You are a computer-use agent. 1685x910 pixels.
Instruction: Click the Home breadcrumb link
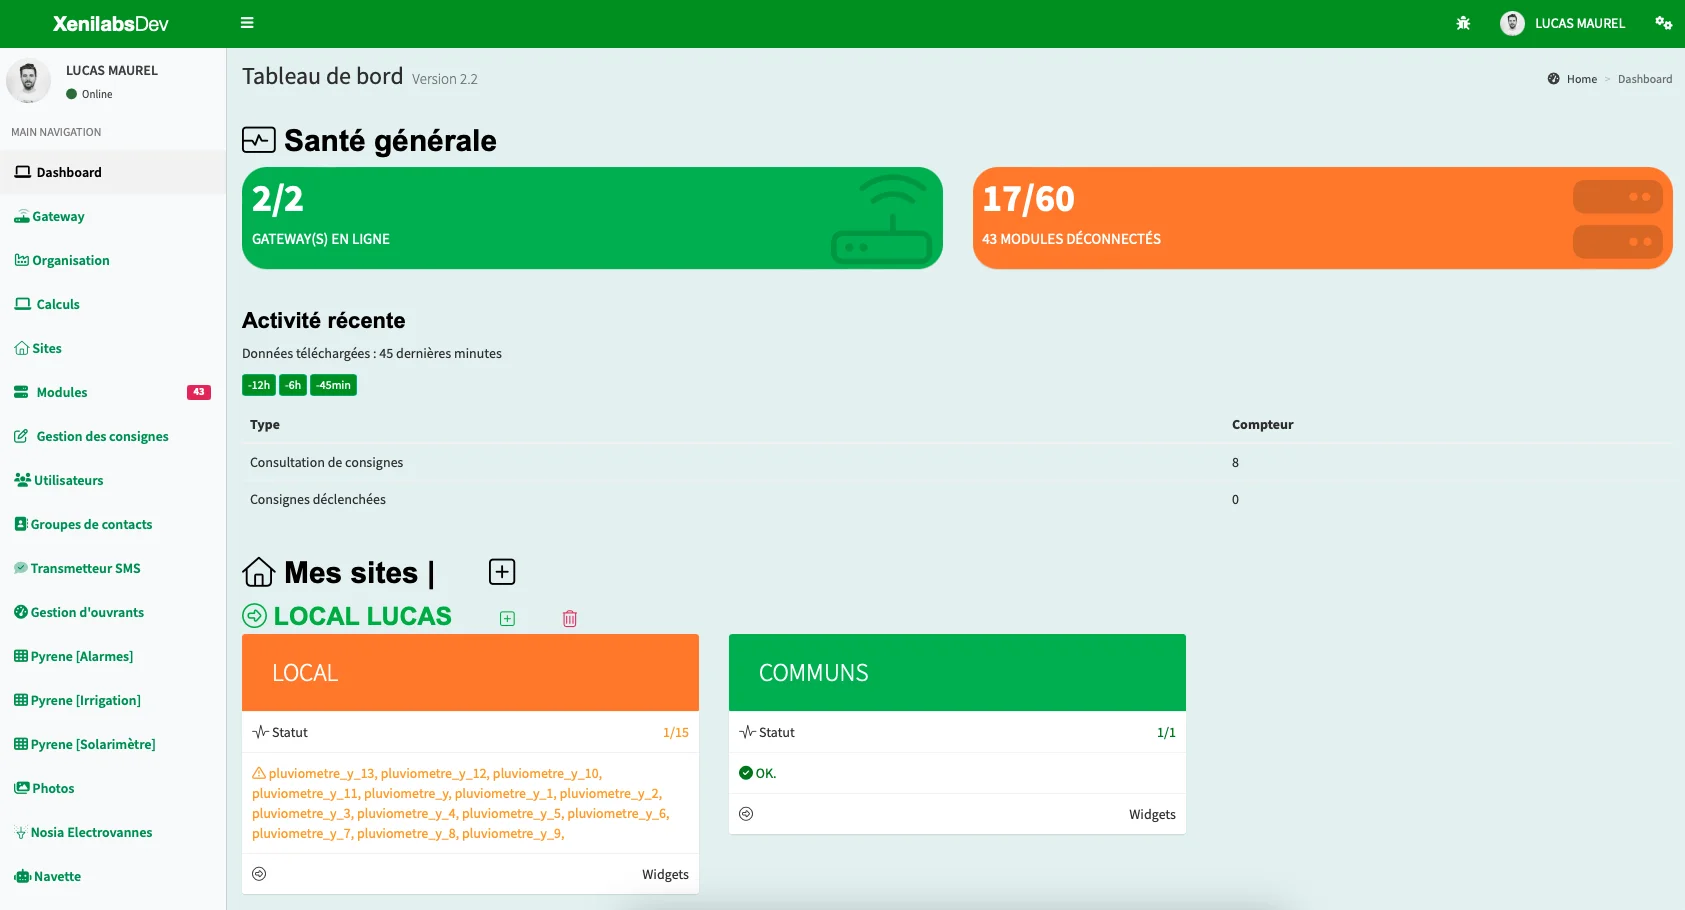click(1581, 79)
